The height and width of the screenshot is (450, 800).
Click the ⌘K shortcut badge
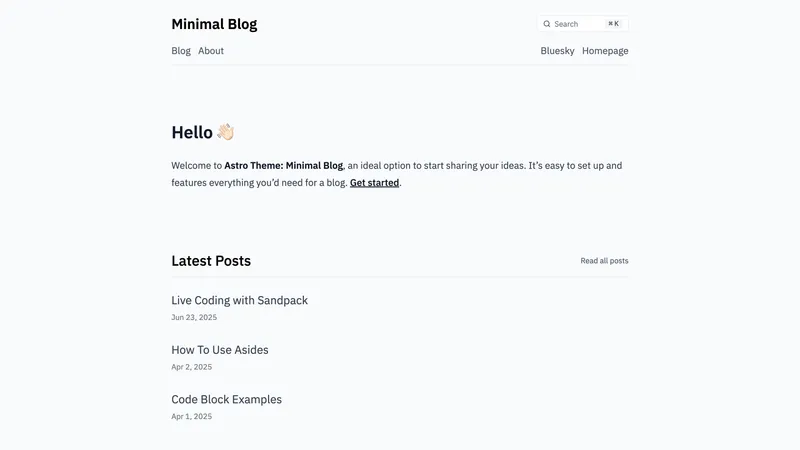(613, 24)
